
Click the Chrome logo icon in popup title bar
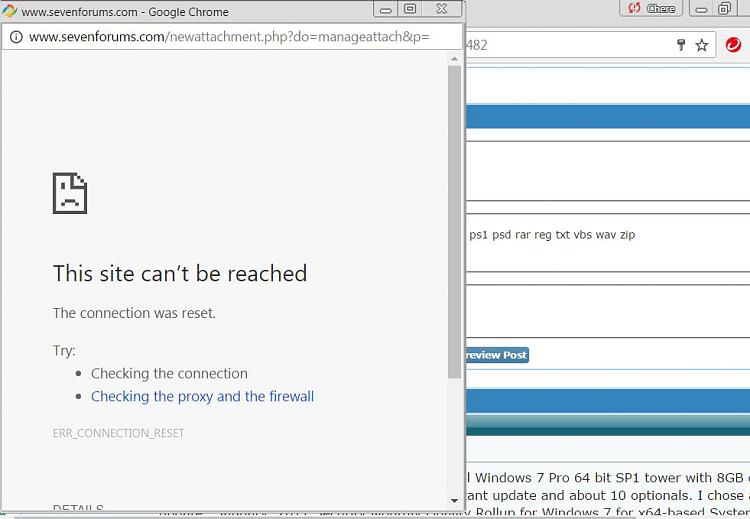pyautogui.click(x=10, y=11)
